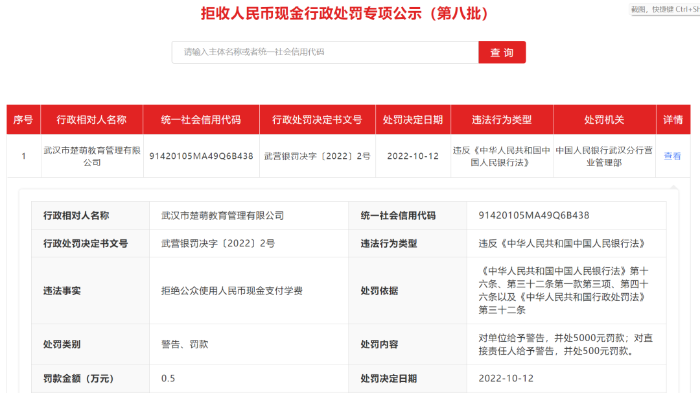Screen dimensions: 700x393
Task: Click the 处罚决定日期 column header
Action: 413,119
